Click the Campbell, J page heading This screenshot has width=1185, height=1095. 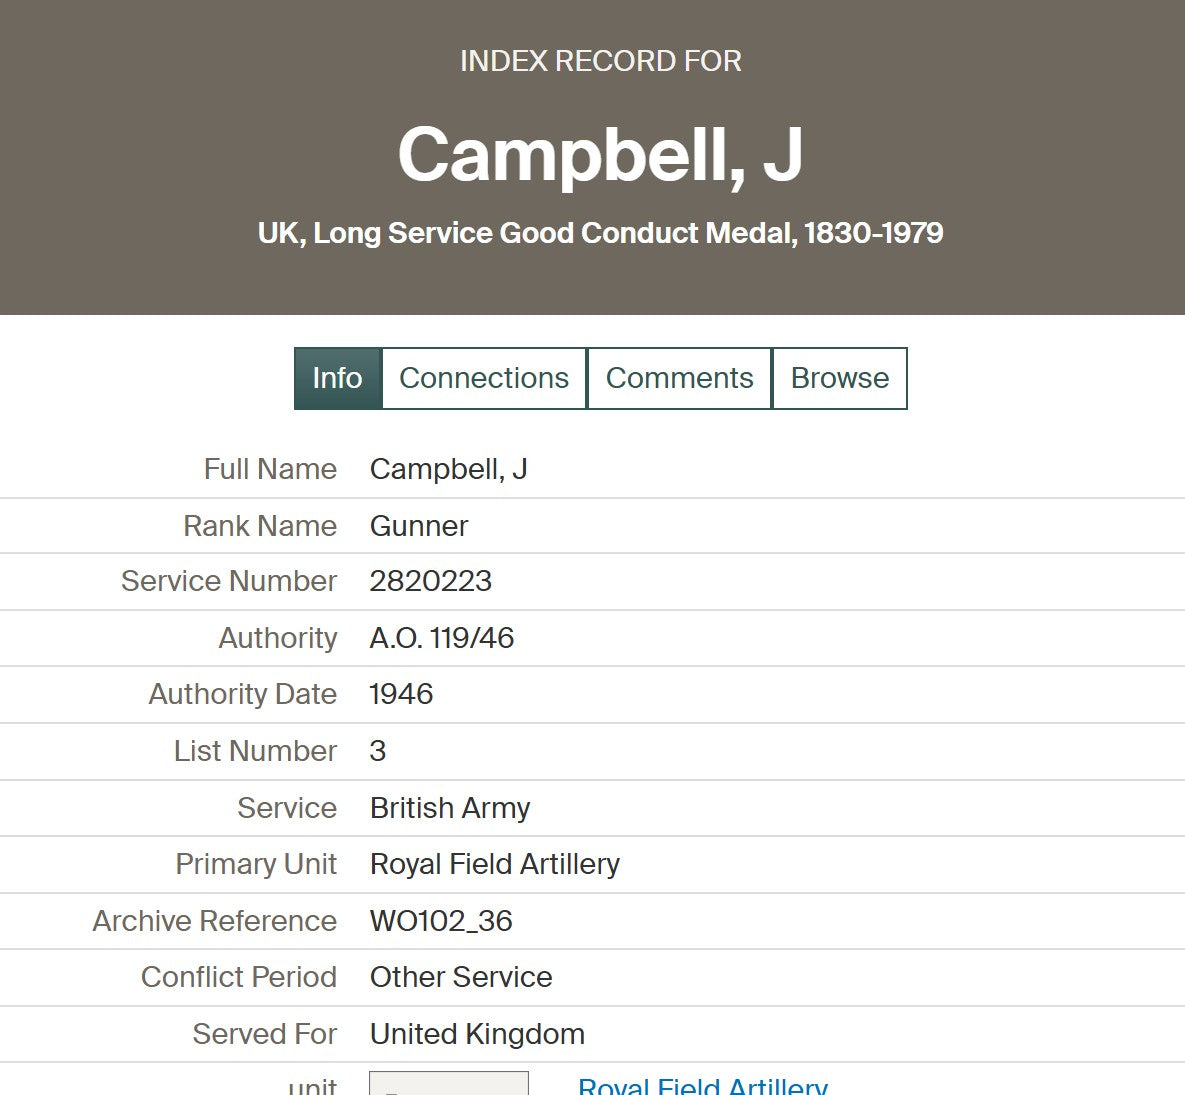click(x=600, y=154)
